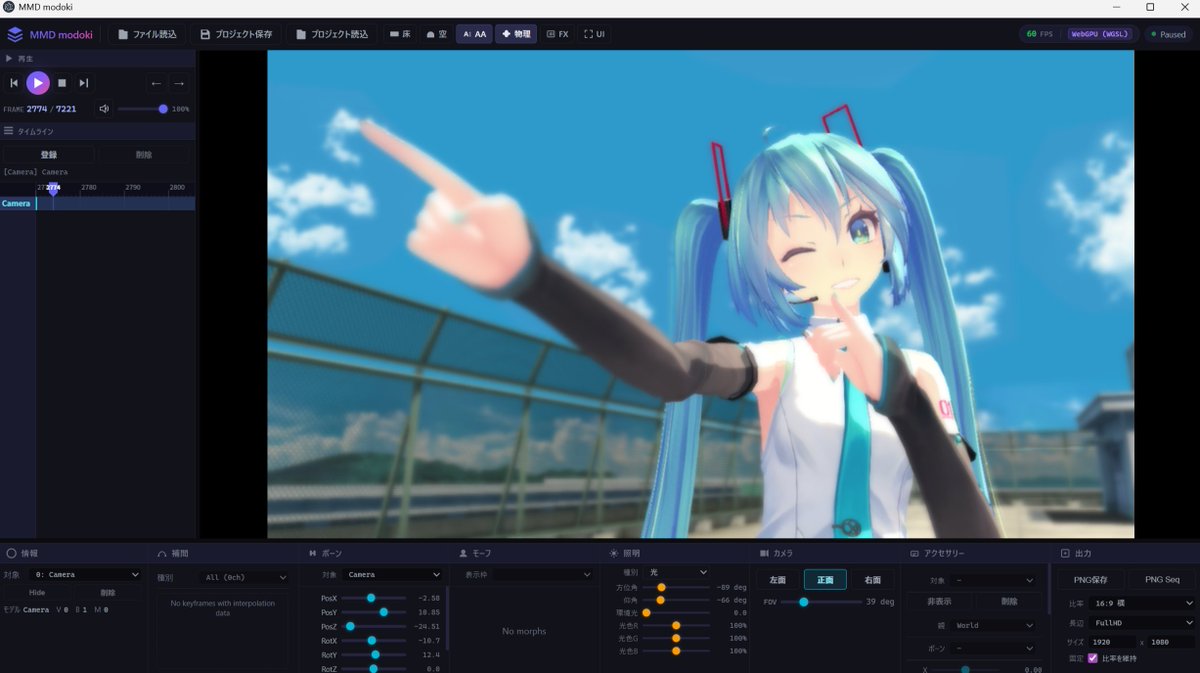Toggle the 物理 (physics) simulation button
Viewport: 1200px width, 673px height.
click(x=516, y=33)
